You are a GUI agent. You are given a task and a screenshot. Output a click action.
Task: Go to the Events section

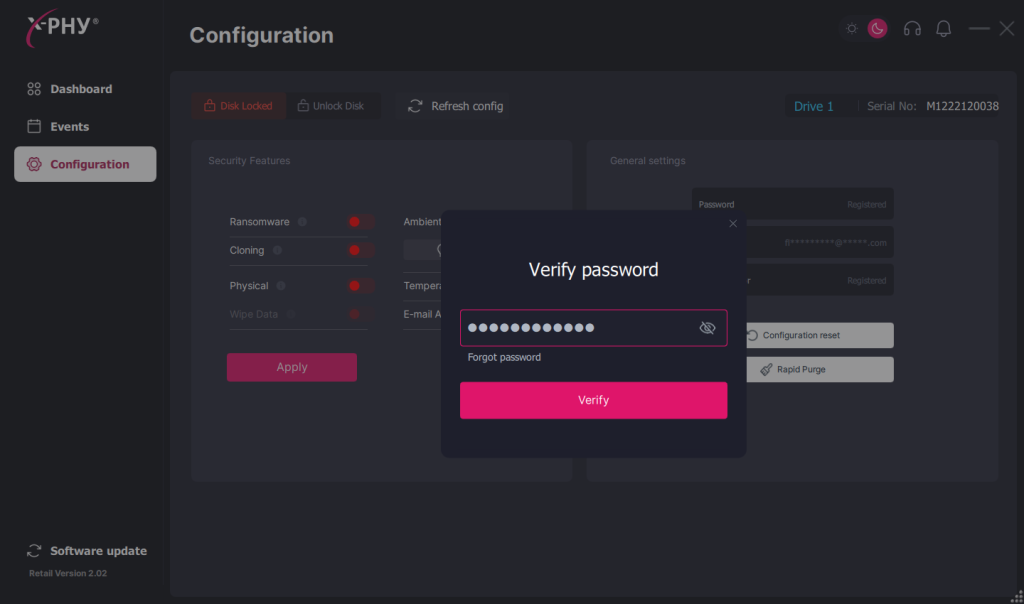69,127
